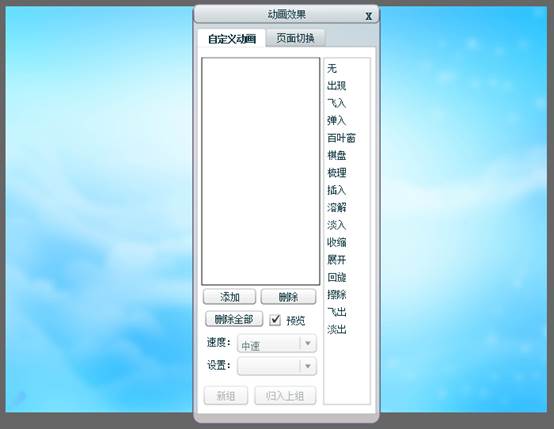Select the 展开 animation effect
The height and width of the screenshot is (429, 554).
click(x=336, y=260)
